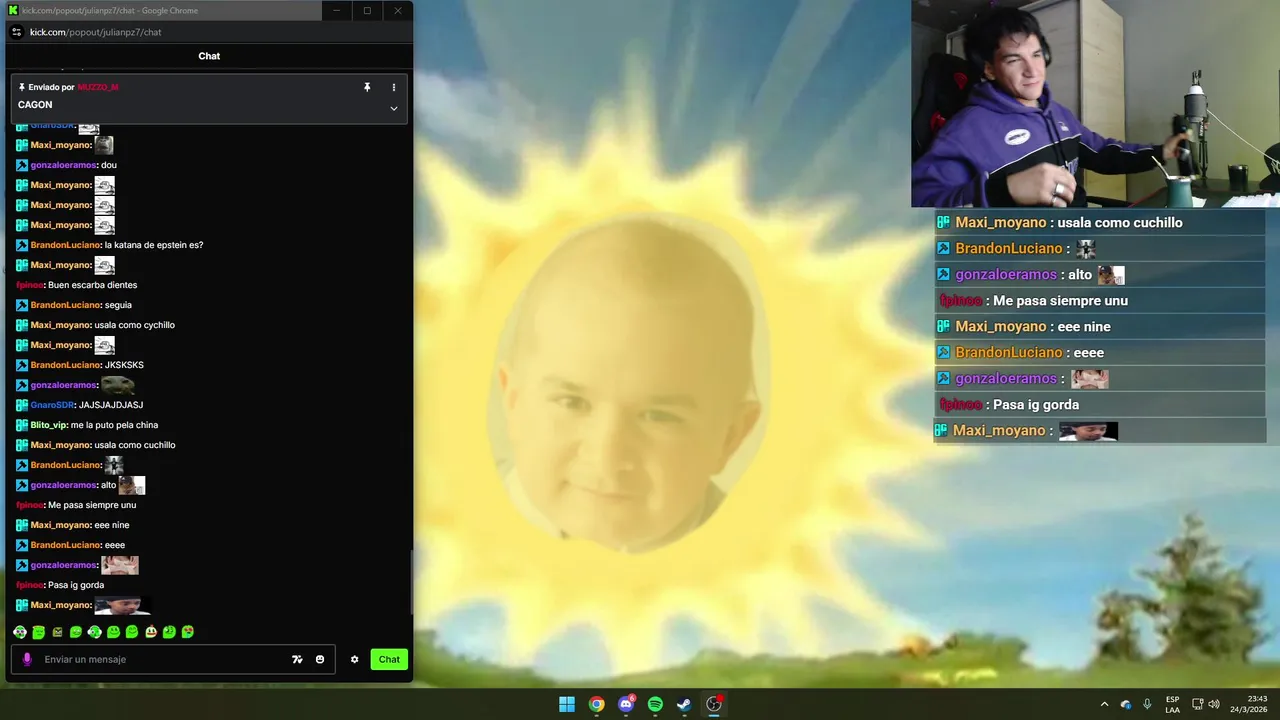Insert the sixth smiling green quick emote

[x=113, y=632]
